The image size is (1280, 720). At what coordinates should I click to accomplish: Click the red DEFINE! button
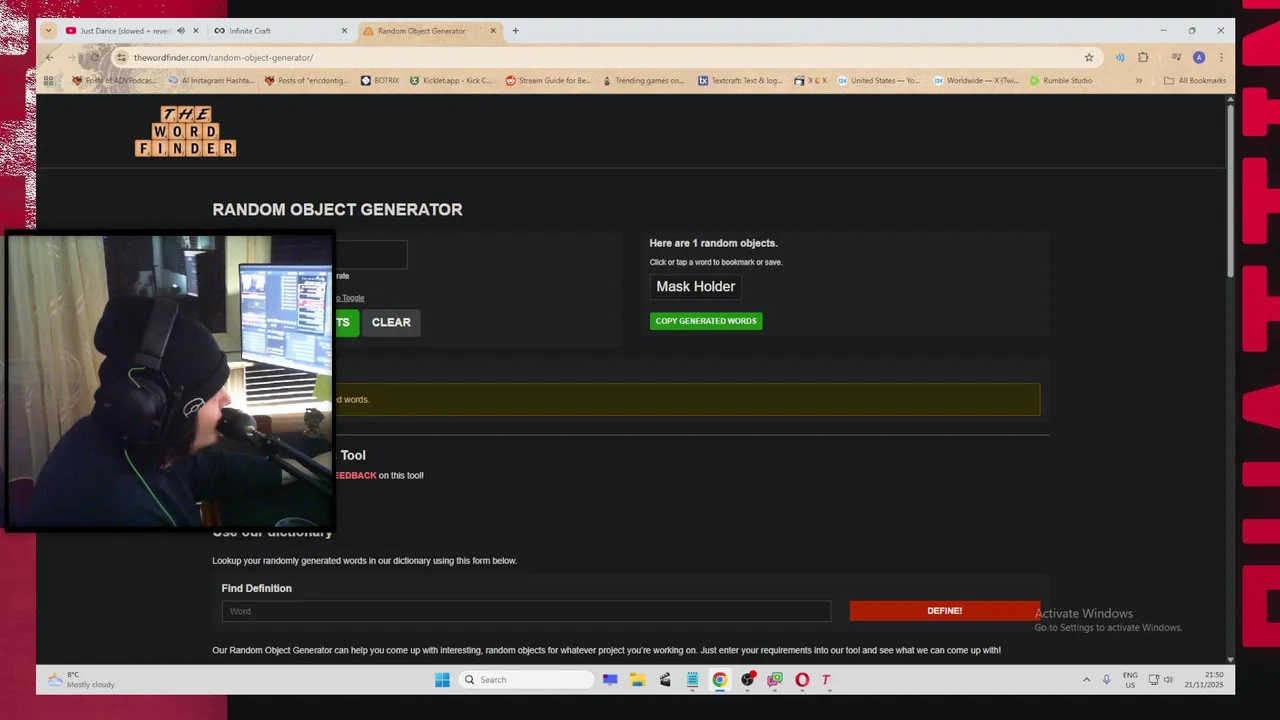[944, 611]
